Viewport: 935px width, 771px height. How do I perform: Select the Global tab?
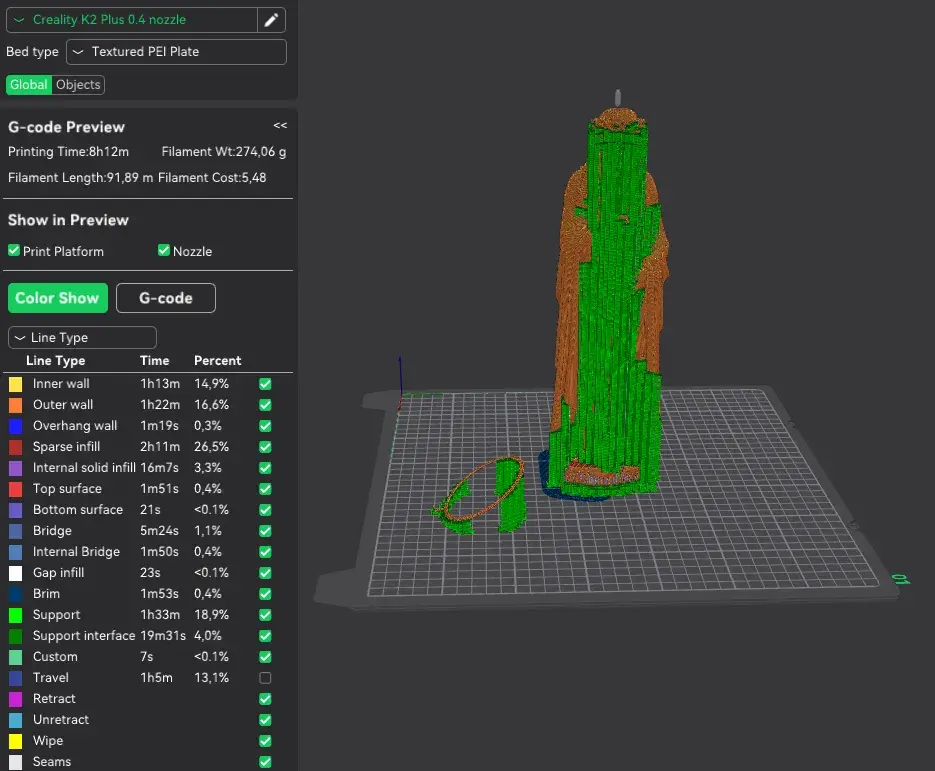(29, 85)
